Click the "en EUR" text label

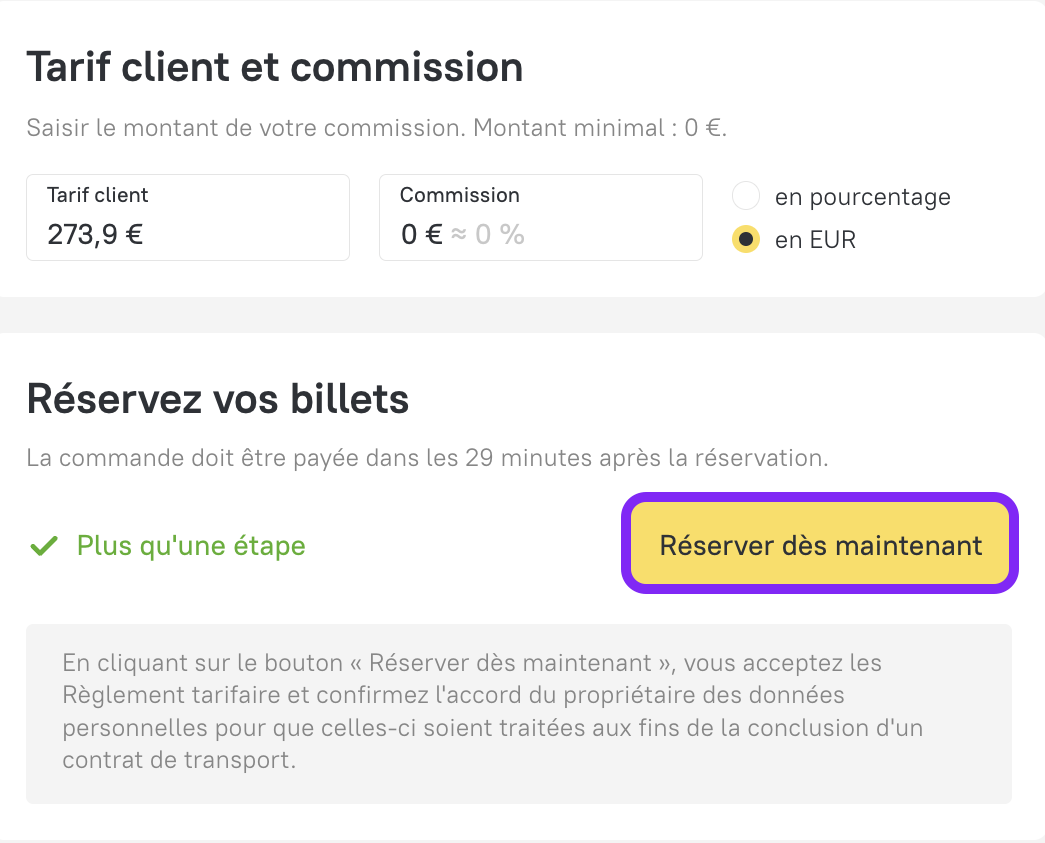[x=815, y=240]
